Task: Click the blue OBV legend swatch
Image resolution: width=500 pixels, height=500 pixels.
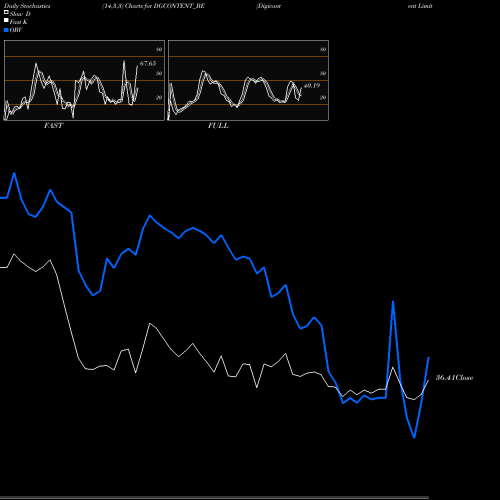Action: click(x=6, y=30)
